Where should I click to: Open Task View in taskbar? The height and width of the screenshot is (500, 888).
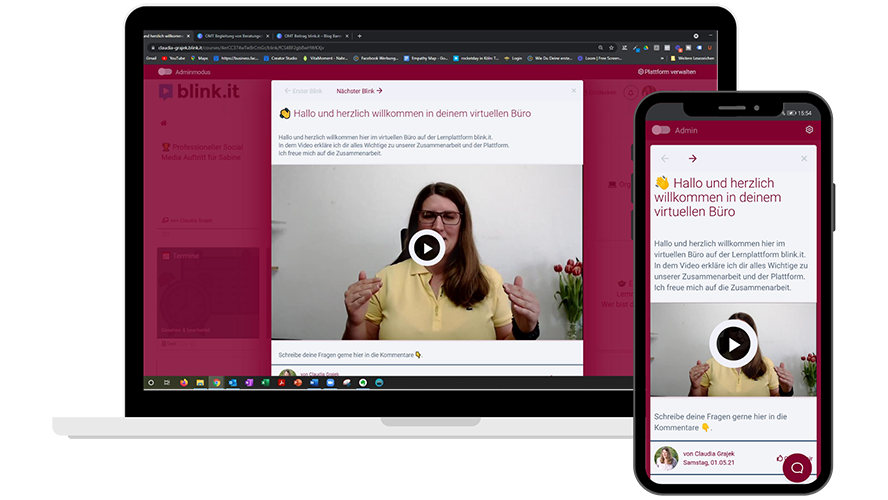click(167, 383)
